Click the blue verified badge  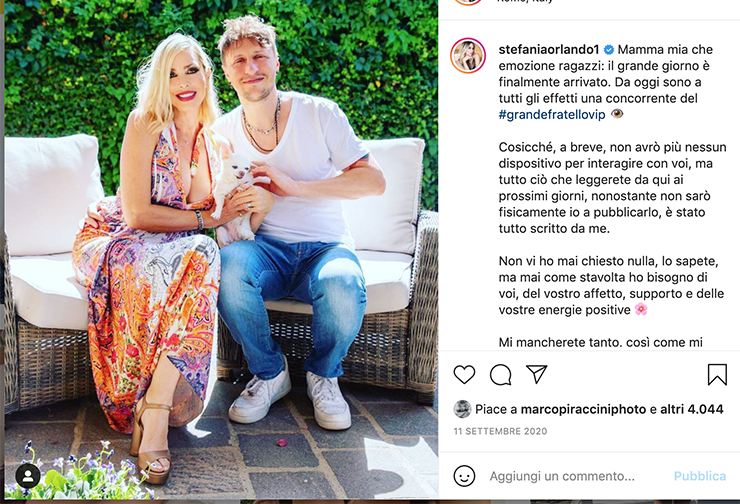click(x=609, y=50)
